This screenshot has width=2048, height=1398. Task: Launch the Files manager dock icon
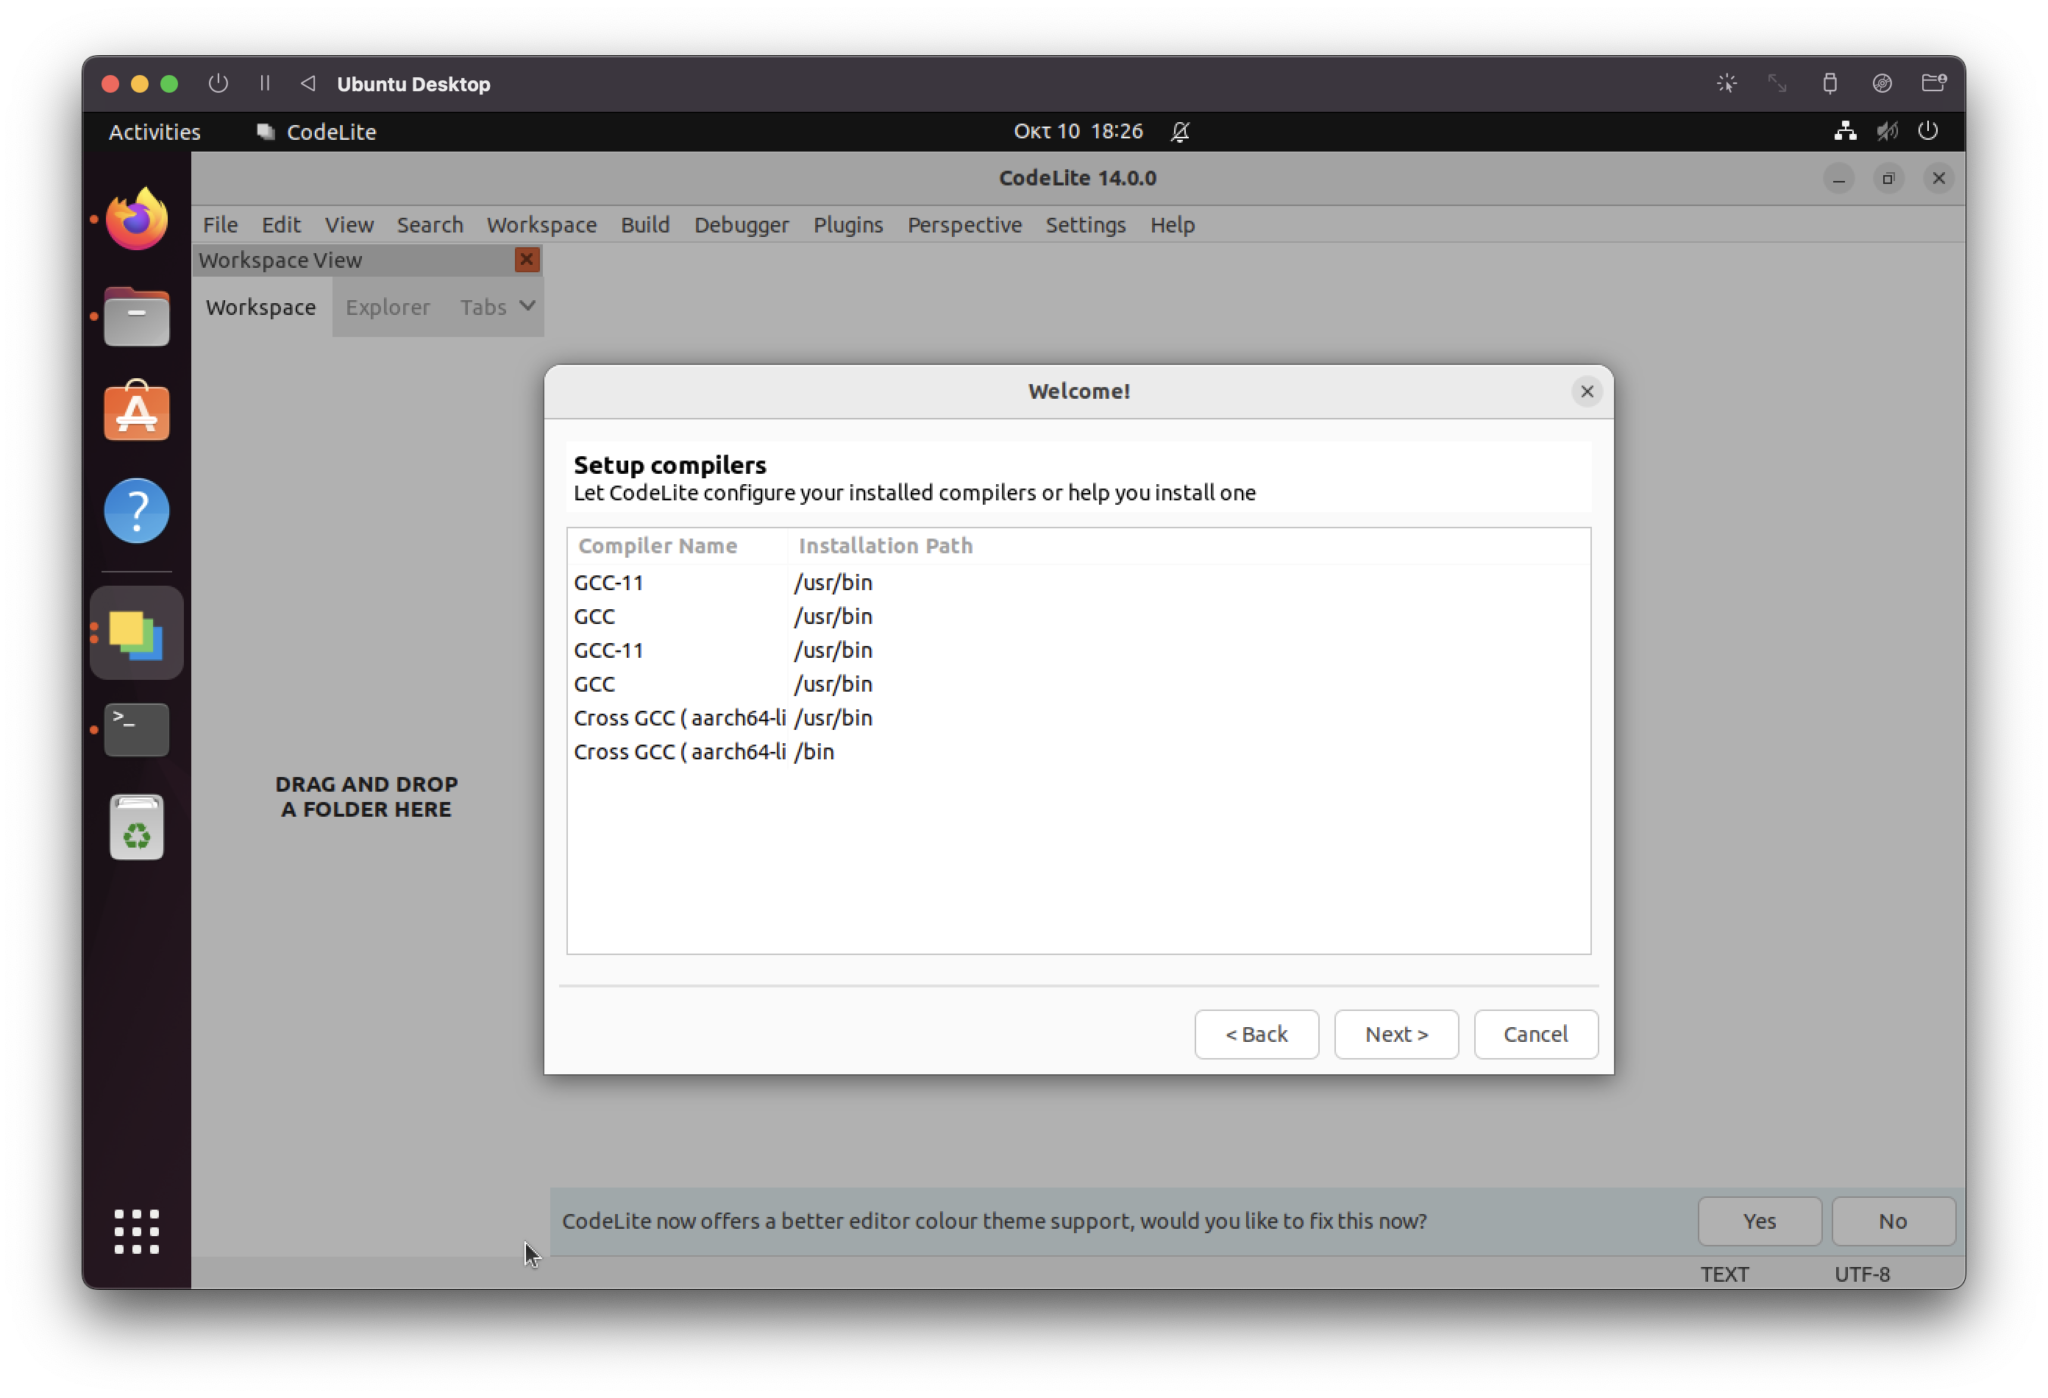(x=137, y=318)
